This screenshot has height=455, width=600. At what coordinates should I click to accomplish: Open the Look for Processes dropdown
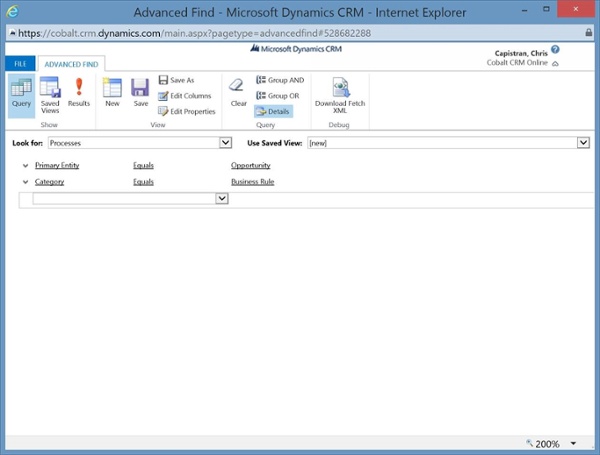(x=225, y=143)
